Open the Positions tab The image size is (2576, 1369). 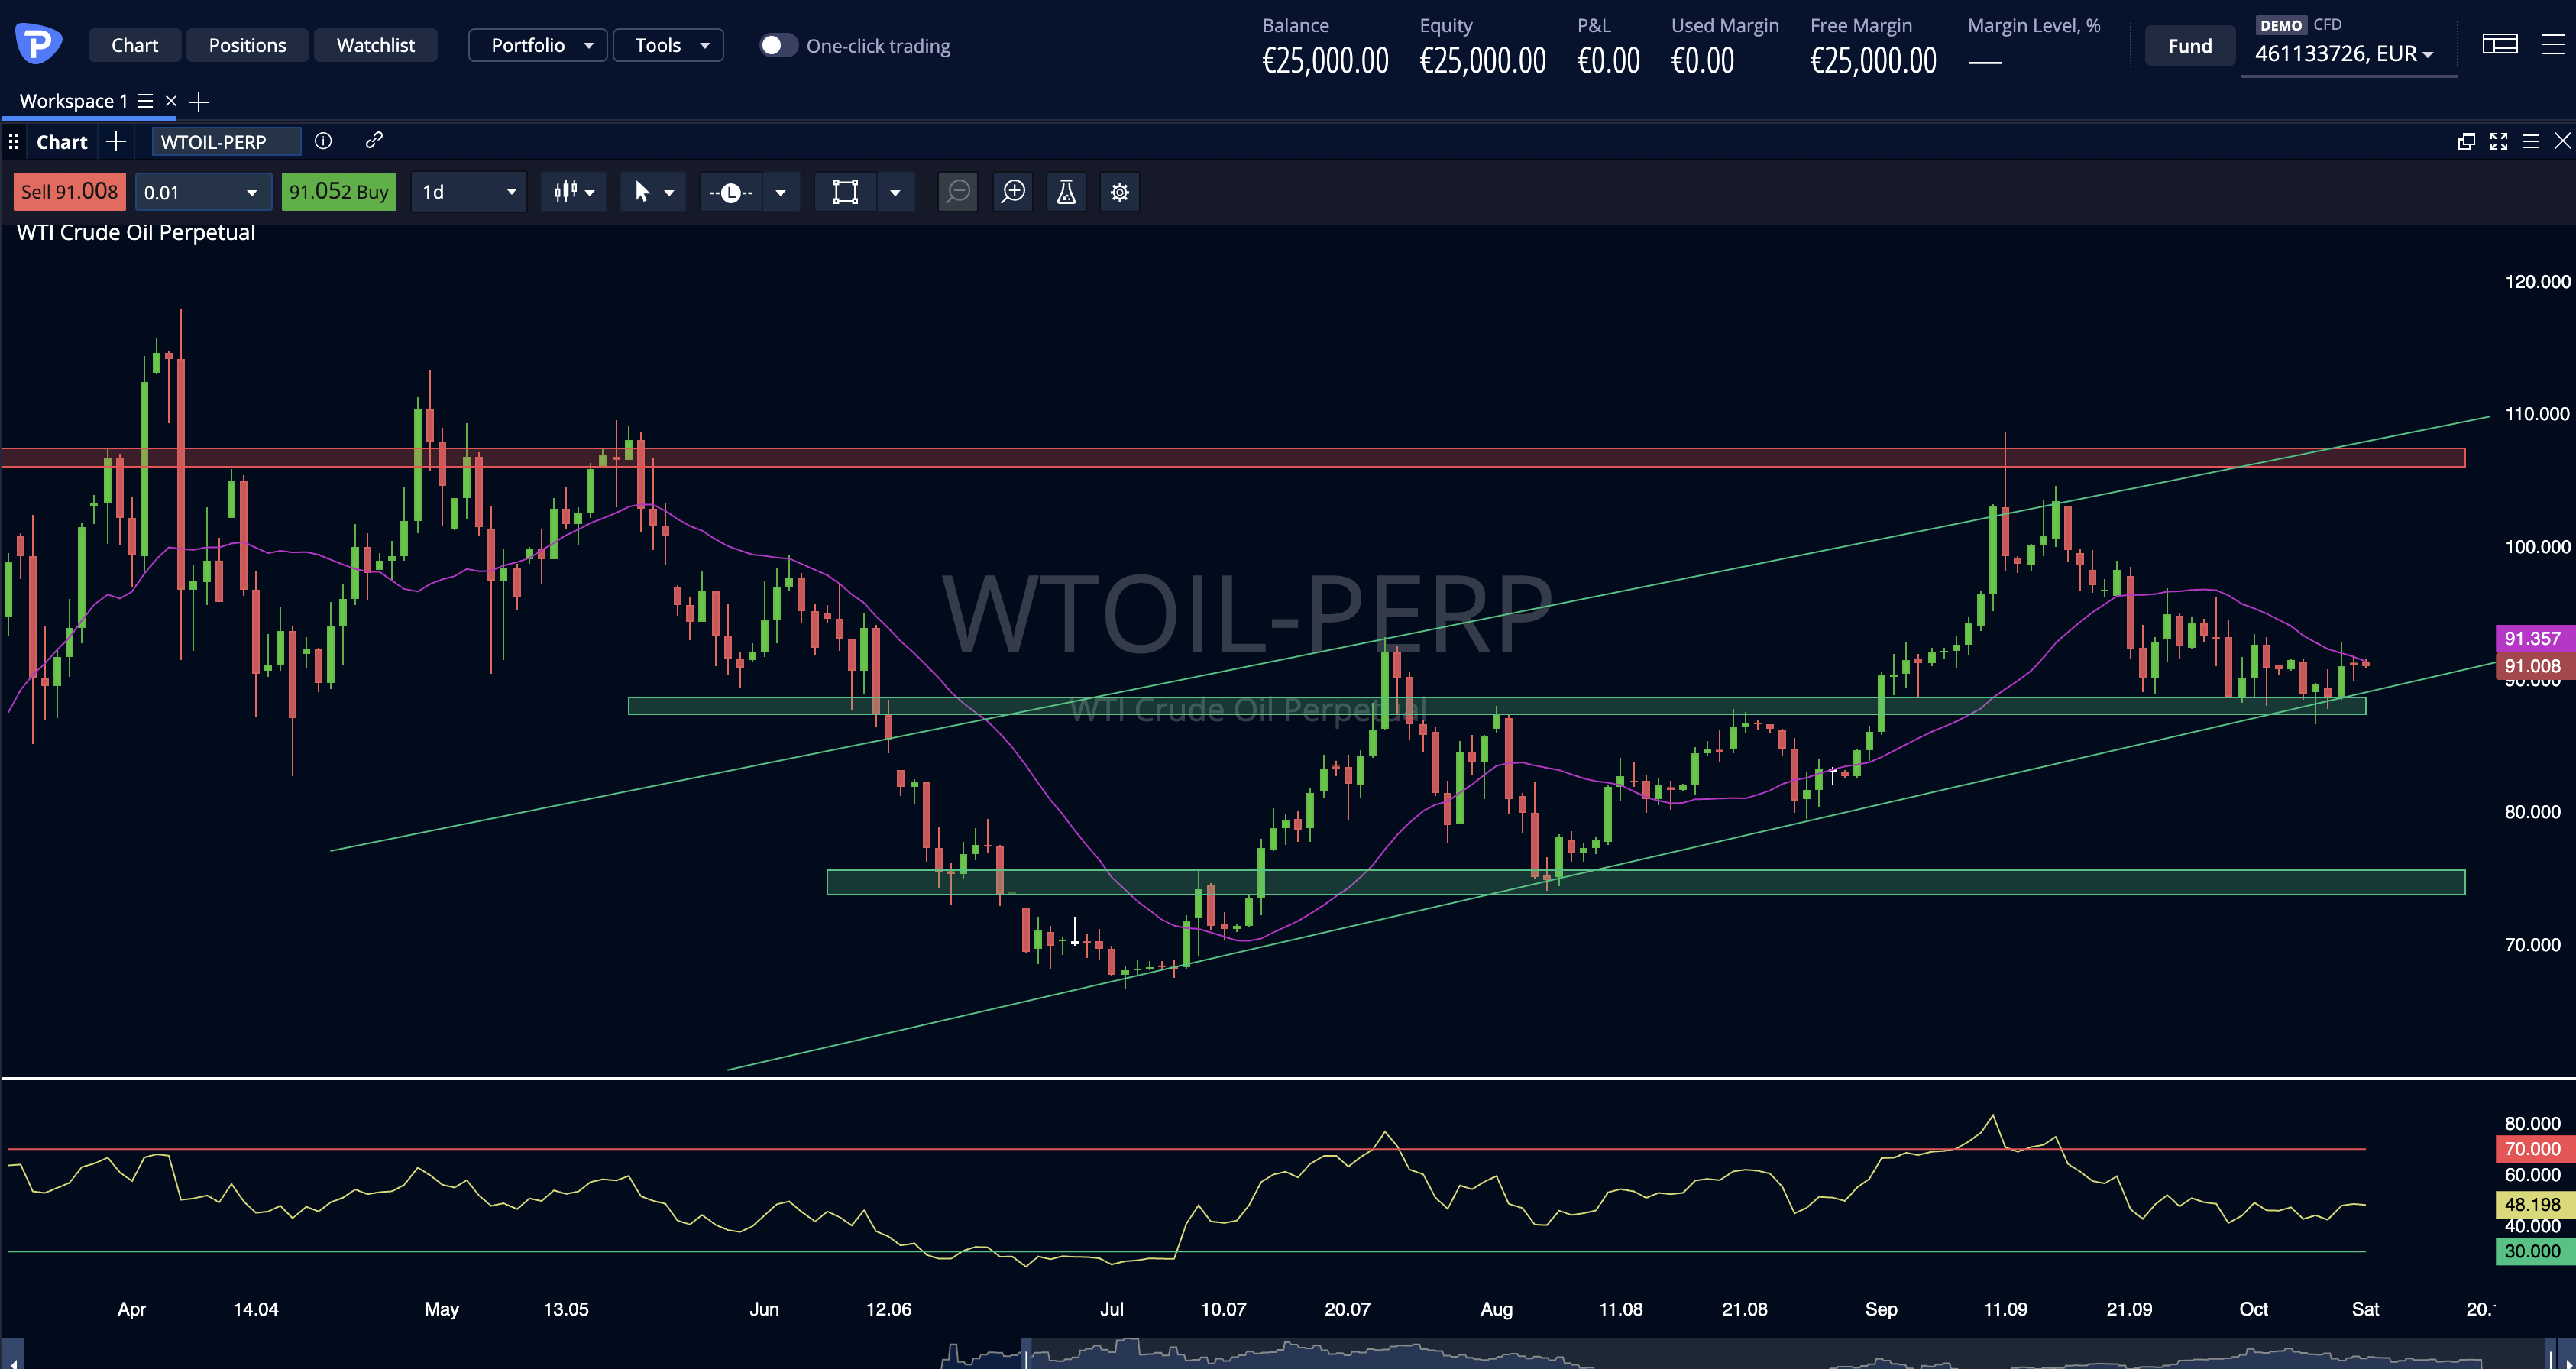click(x=247, y=45)
